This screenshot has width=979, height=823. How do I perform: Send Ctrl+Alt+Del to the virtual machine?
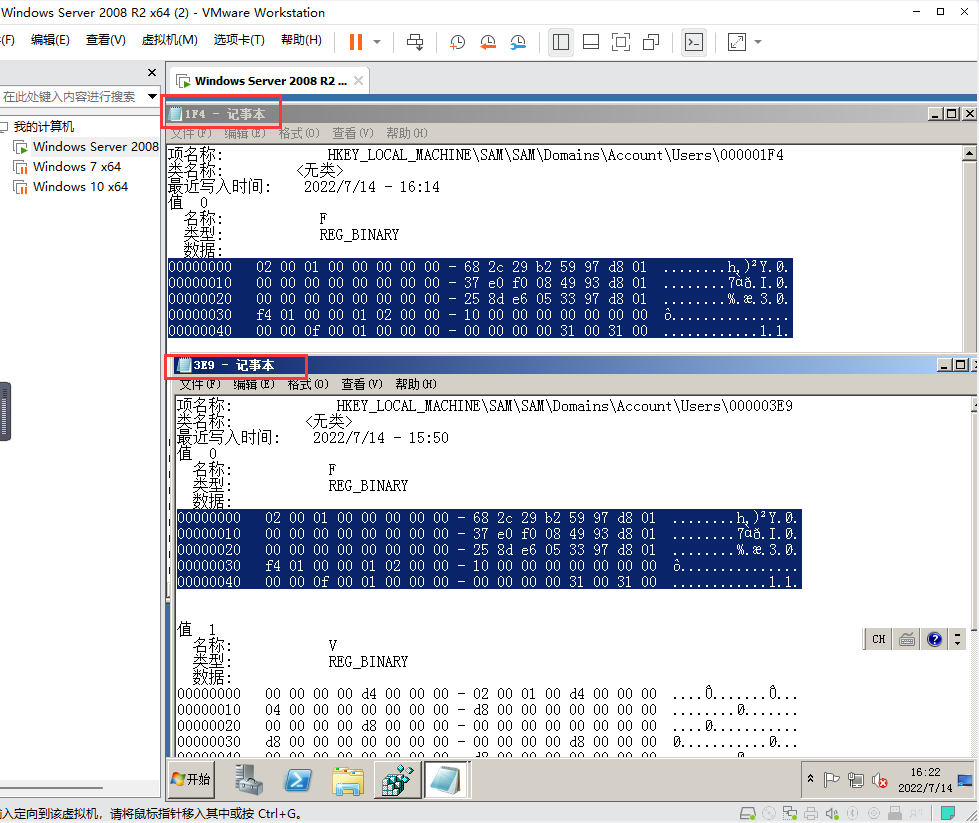tap(415, 42)
